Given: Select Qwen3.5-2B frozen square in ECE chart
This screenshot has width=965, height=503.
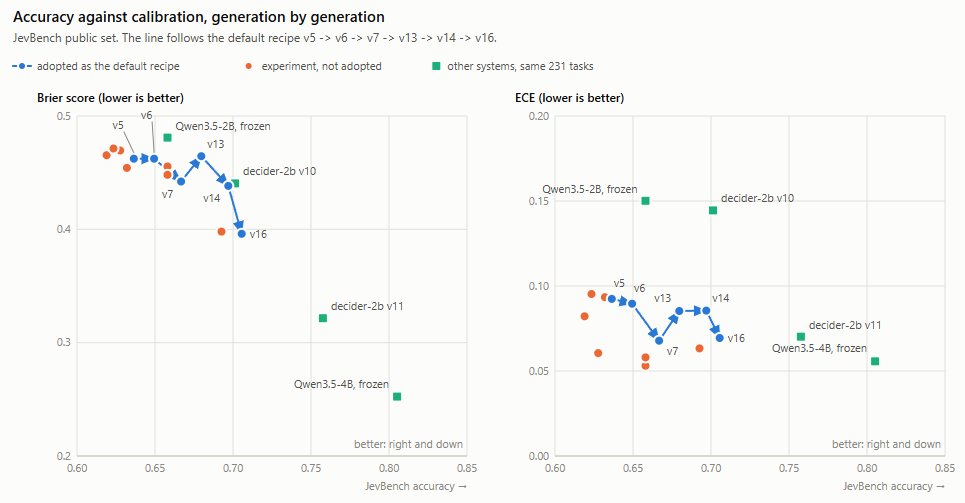Looking at the screenshot, I should click(646, 201).
